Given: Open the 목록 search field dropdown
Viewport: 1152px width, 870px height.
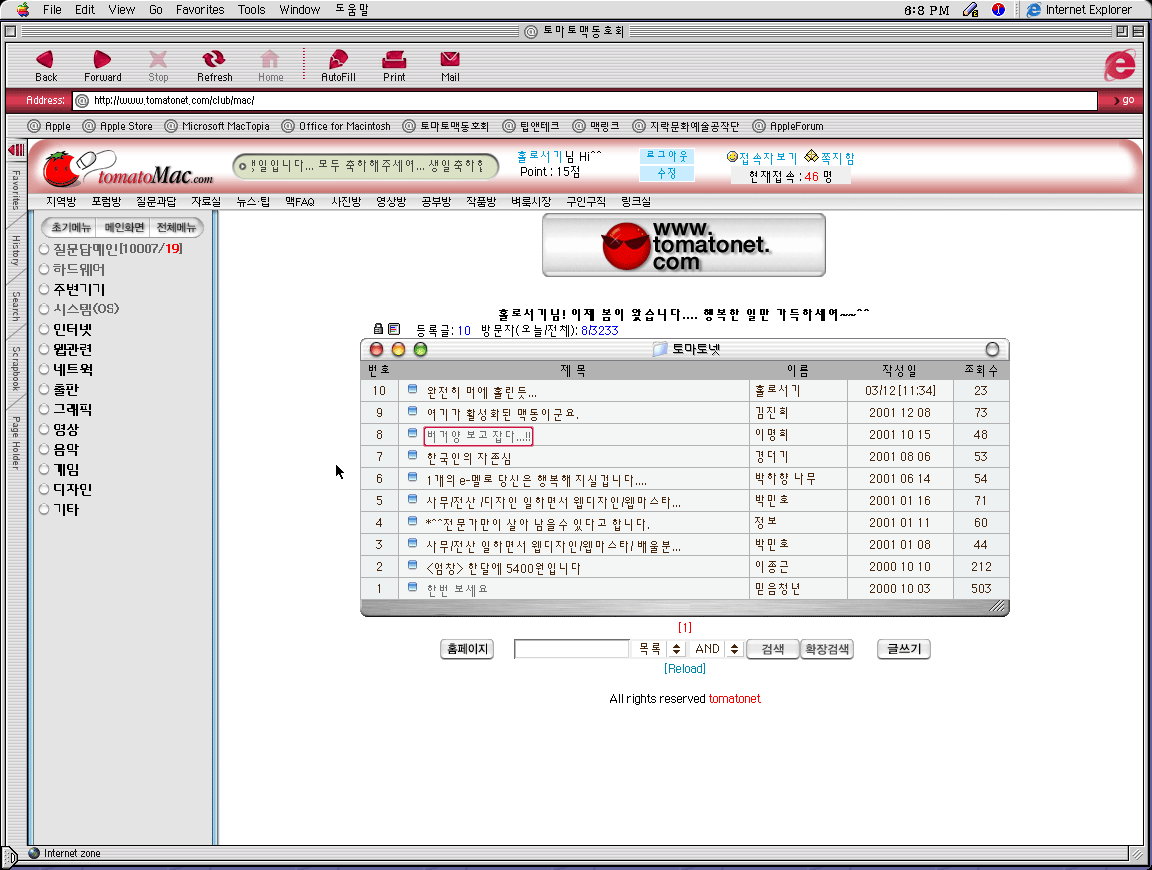Looking at the screenshot, I should pyautogui.click(x=675, y=649).
